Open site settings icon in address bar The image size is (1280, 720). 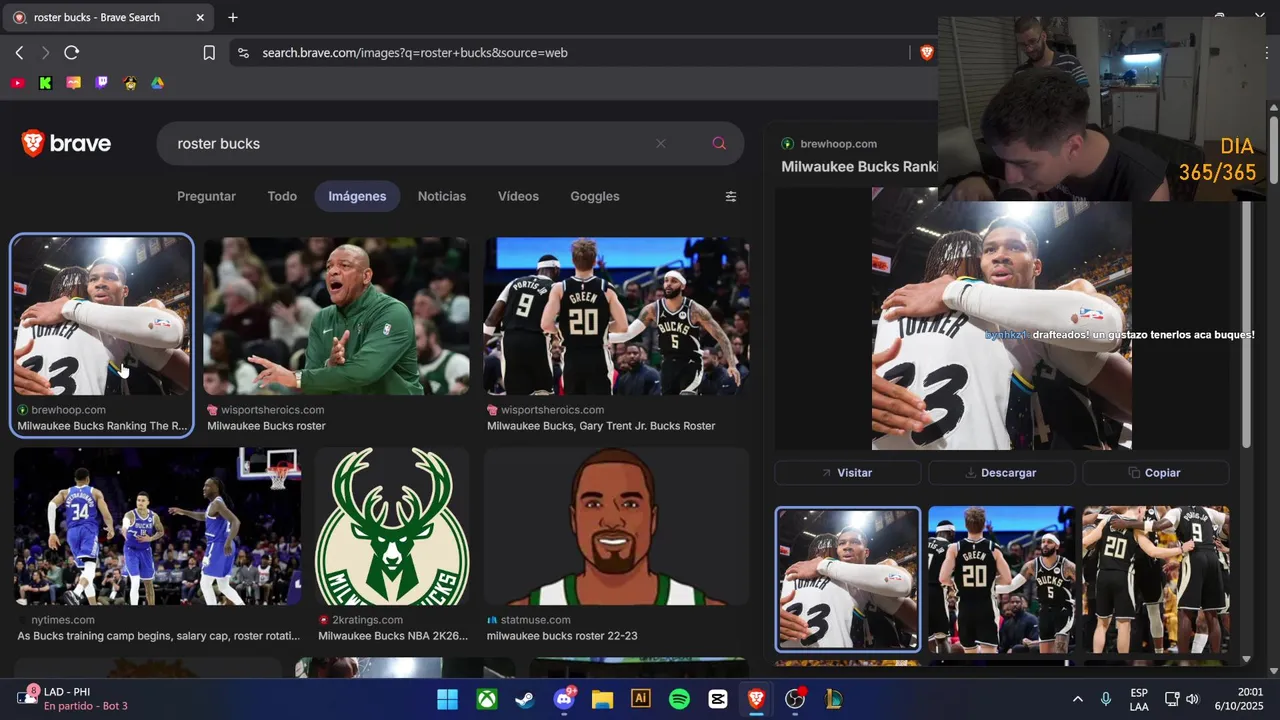tap(243, 53)
